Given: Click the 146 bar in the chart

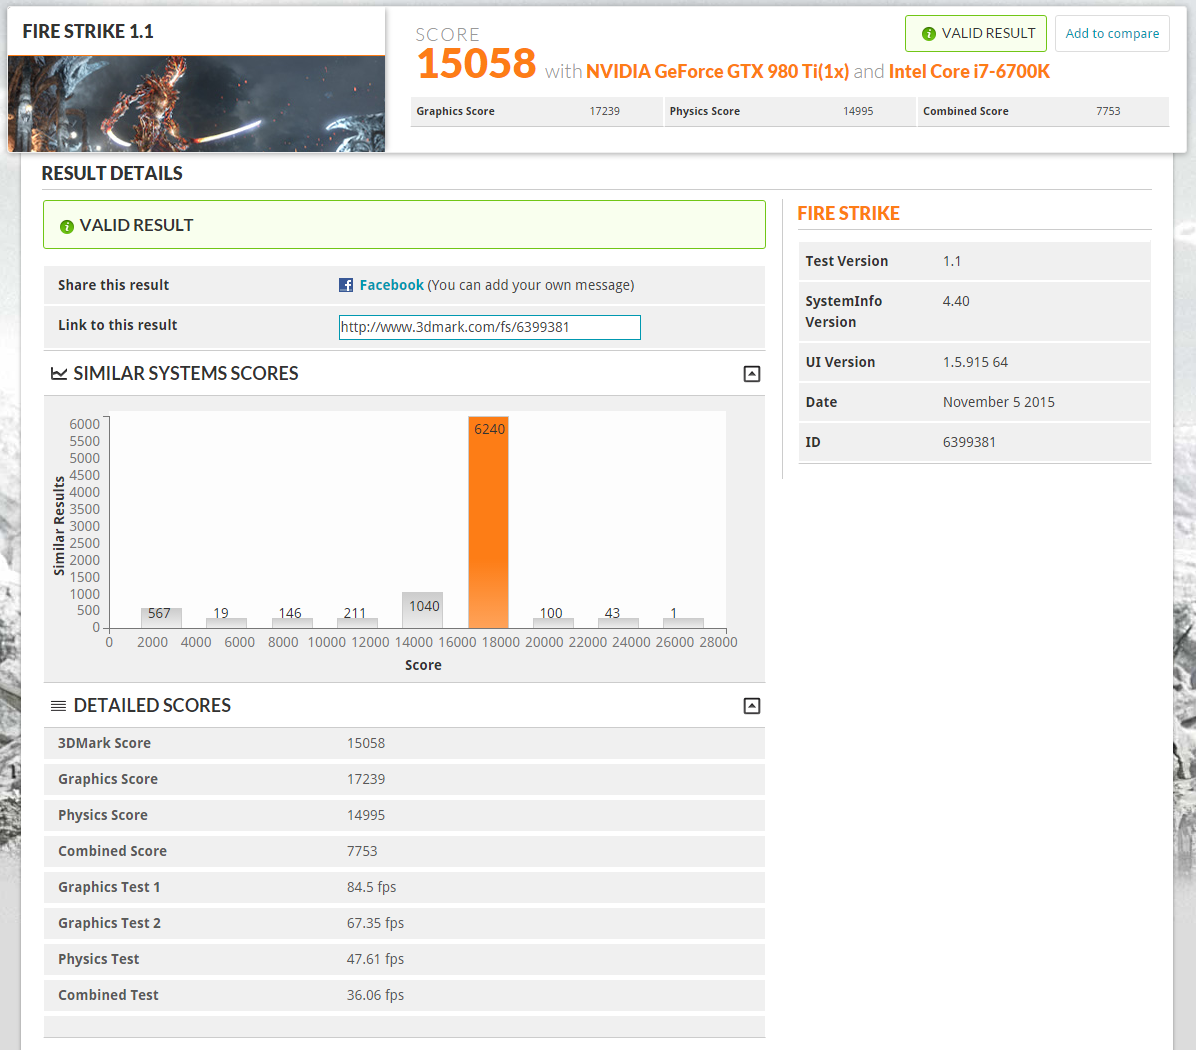Looking at the screenshot, I should pos(292,623).
